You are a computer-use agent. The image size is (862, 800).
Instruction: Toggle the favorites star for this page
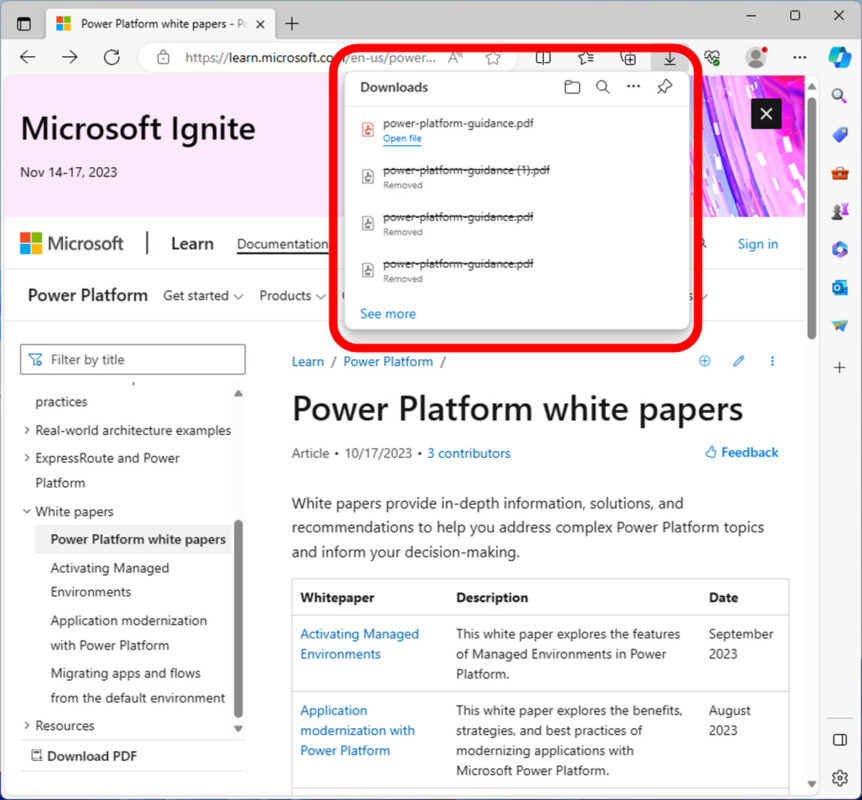(x=492, y=58)
